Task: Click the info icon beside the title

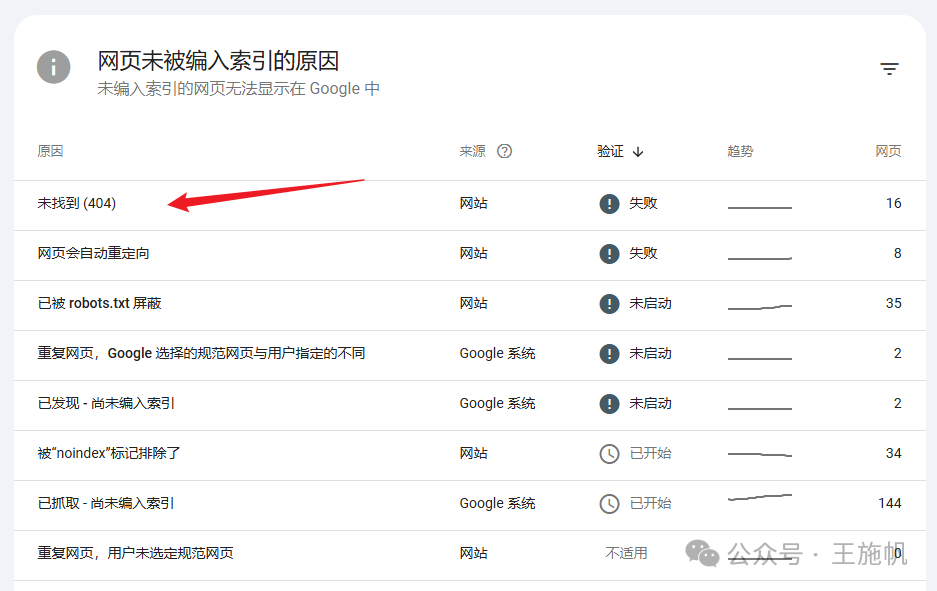Action: coord(54,67)
